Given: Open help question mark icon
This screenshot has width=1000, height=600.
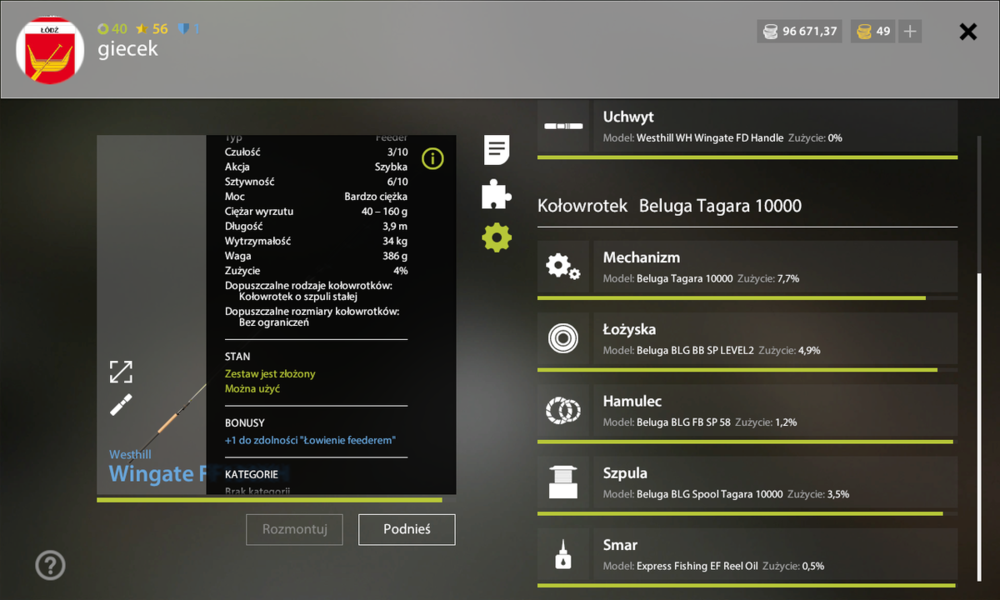Looking at the screenshot, I should [50, 565].
